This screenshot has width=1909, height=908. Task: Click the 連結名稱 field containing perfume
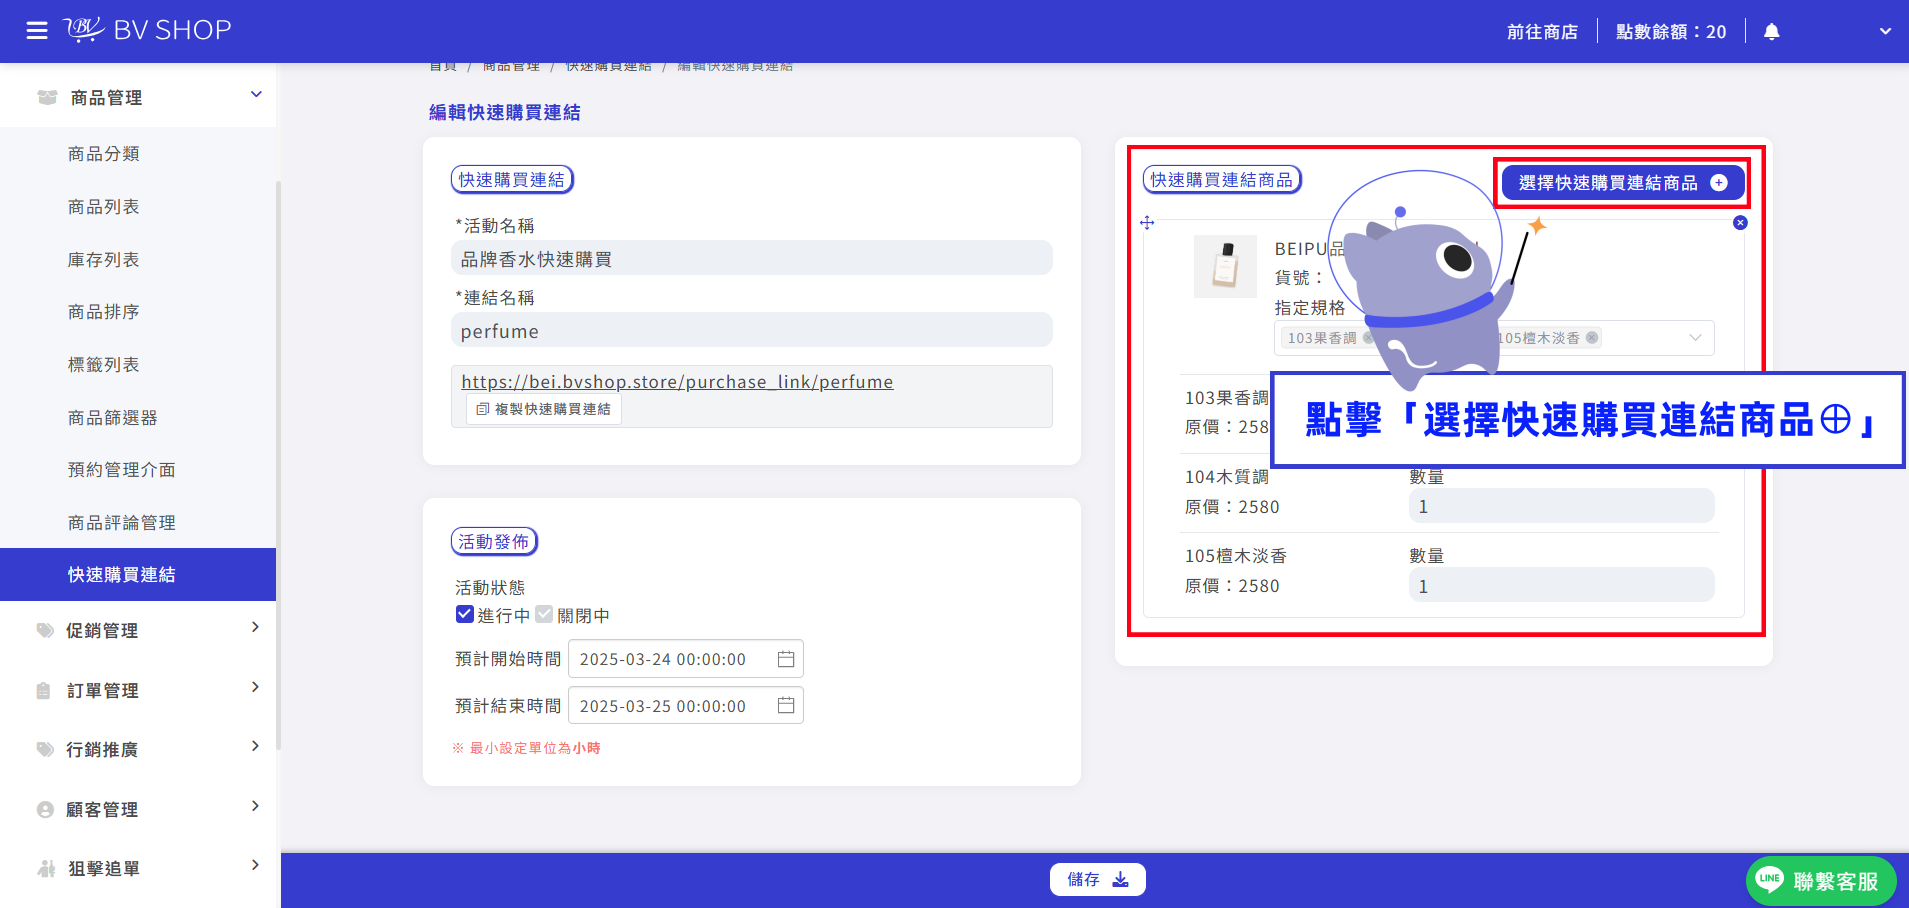point(752,330)
